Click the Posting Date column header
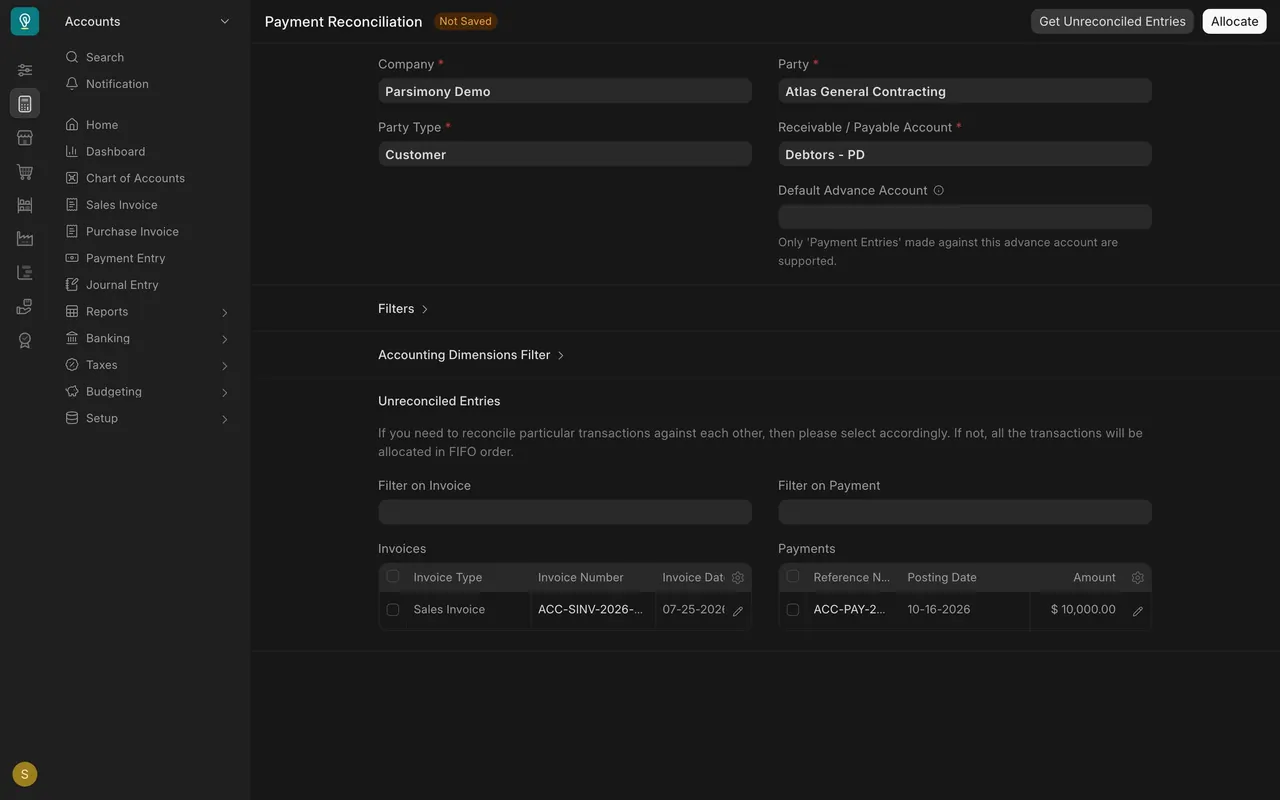Image resolution: width=1280 pixels, height=800 pixels. pos(964,578)
